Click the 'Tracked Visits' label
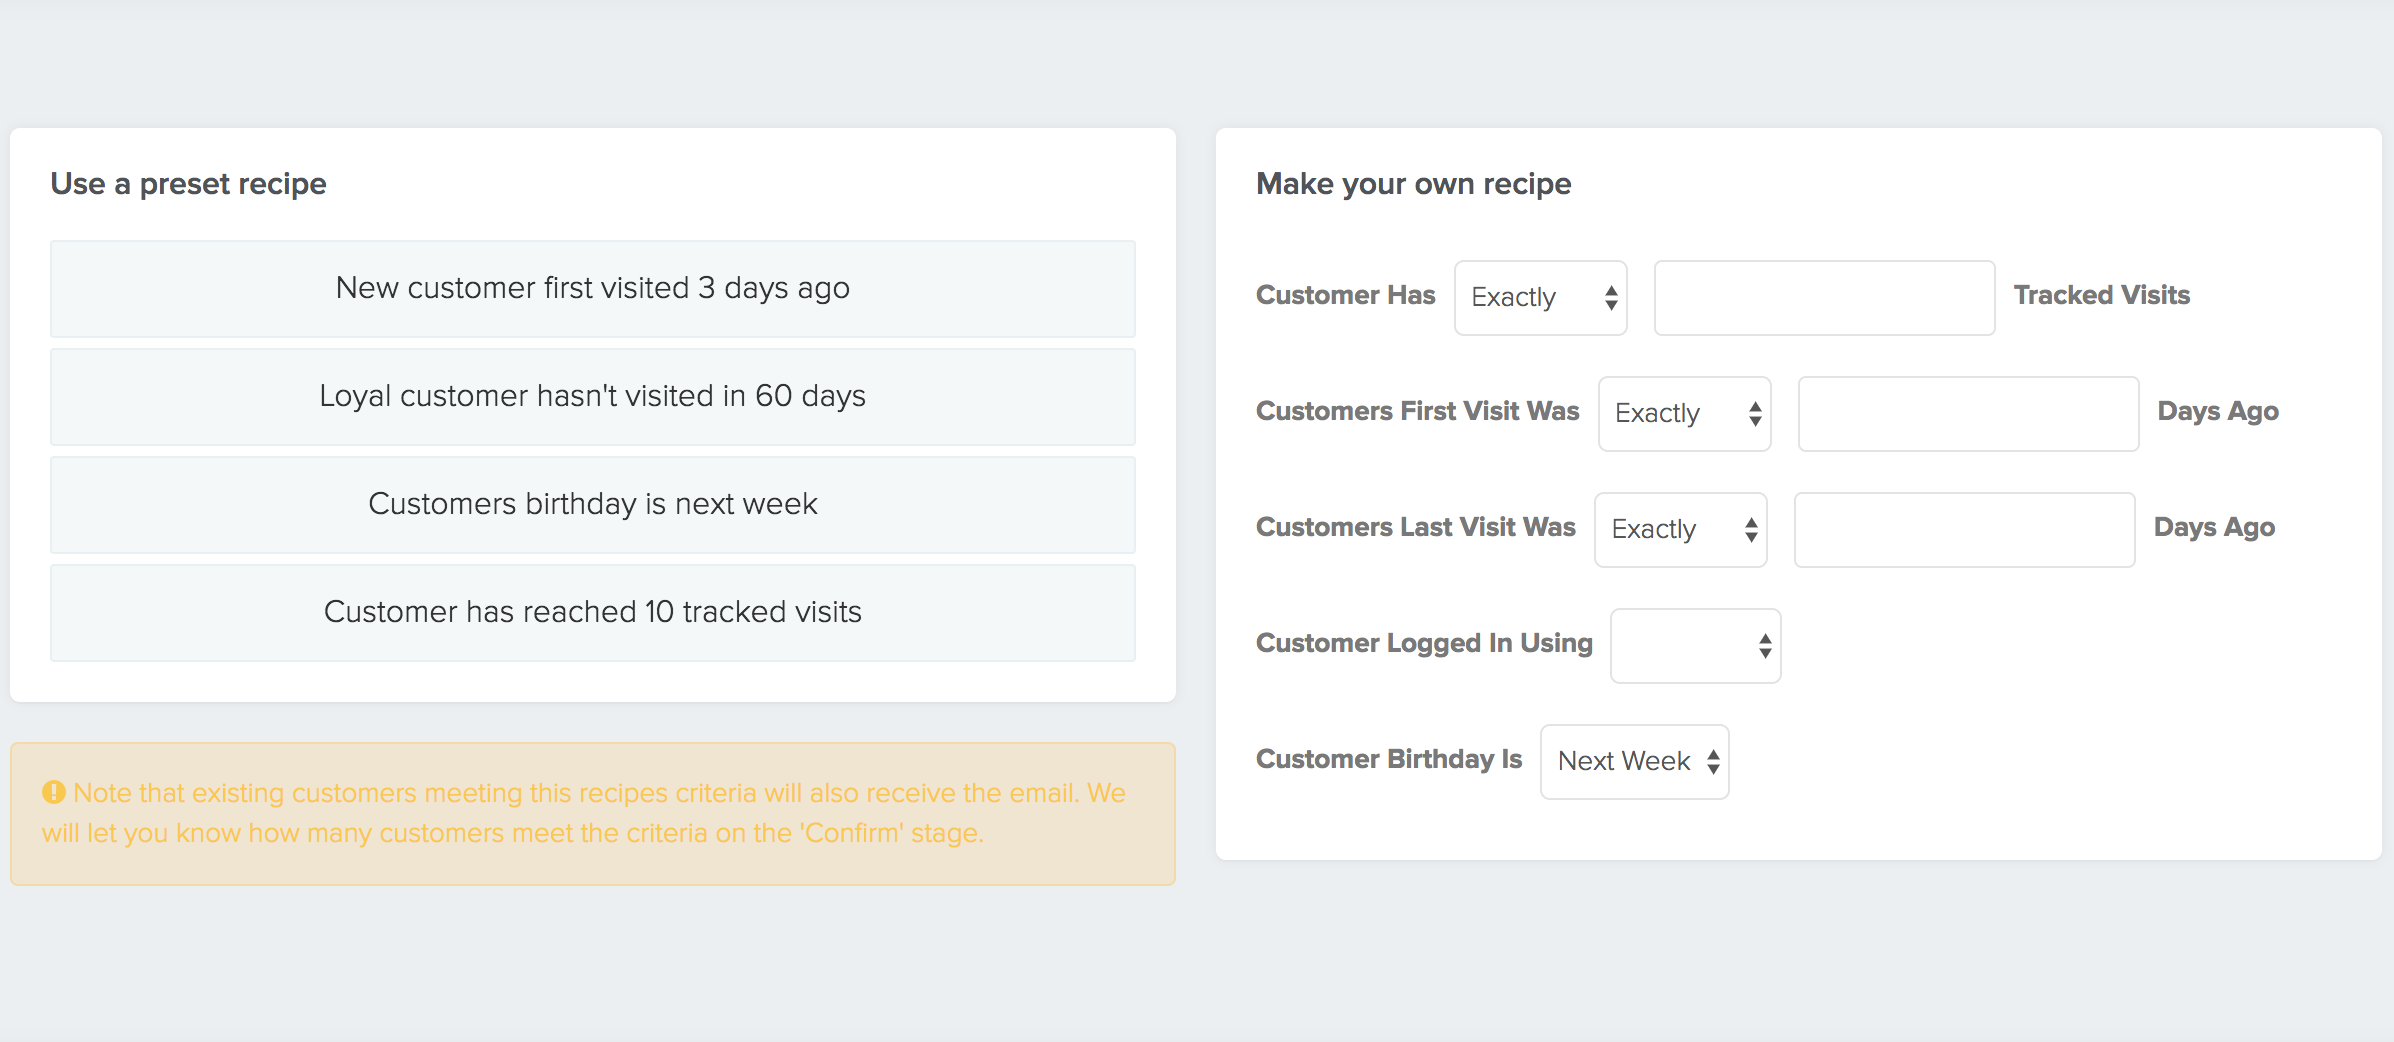Viewport: 2394px width, 1042px height. pyautogui.click(x=2101, y=295)
